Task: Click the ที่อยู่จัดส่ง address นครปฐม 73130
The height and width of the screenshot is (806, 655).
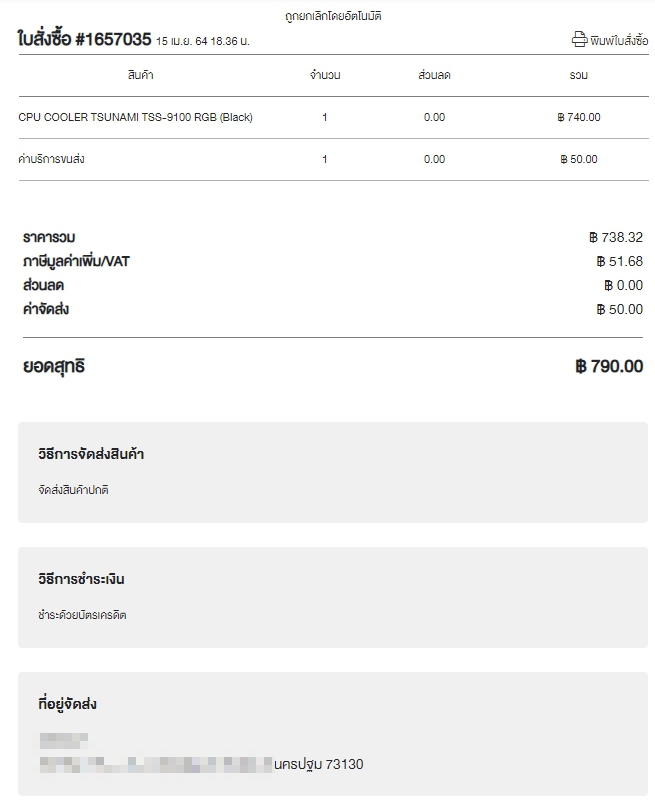Action: pyautogui.click(x=318, y=764)
